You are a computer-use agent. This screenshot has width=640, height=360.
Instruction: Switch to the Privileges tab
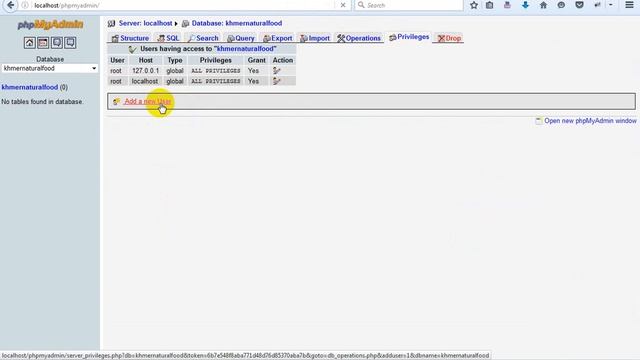tap(409, 37)
